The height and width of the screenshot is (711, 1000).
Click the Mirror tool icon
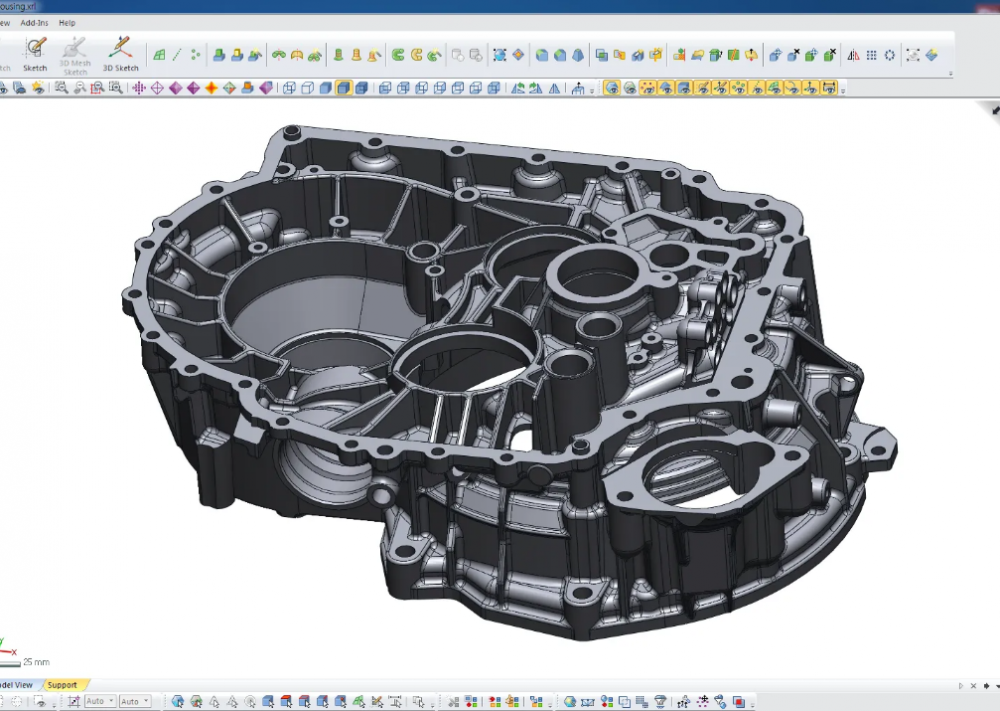854,55
